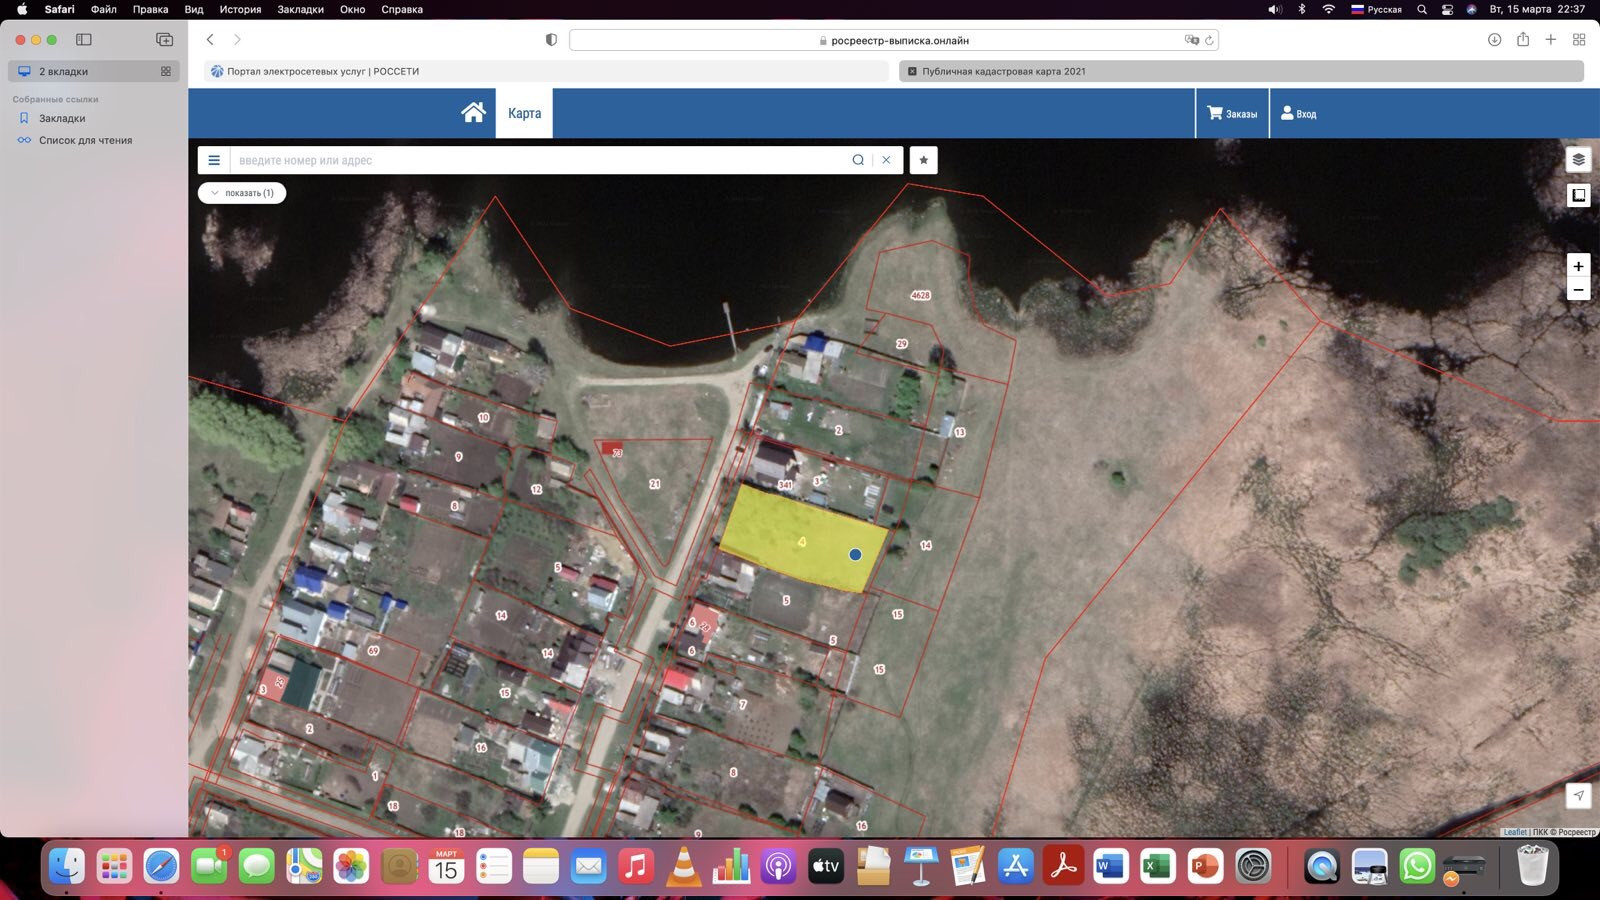The width and height of the screenshot is (1600, 900).
Task: Click the Вход login link
Action: tap(1299, 113)
